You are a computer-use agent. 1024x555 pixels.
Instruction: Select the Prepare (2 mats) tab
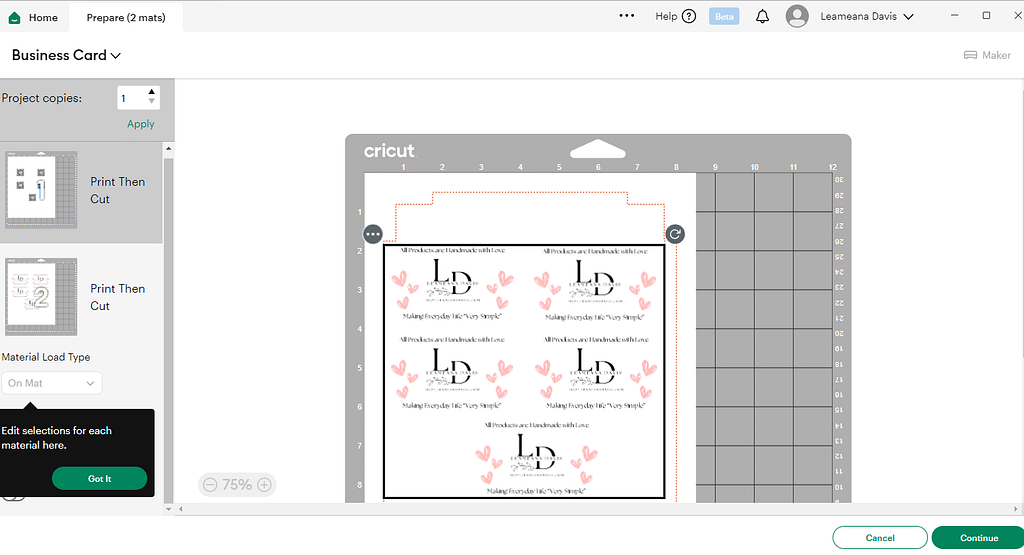coord(126,18)
